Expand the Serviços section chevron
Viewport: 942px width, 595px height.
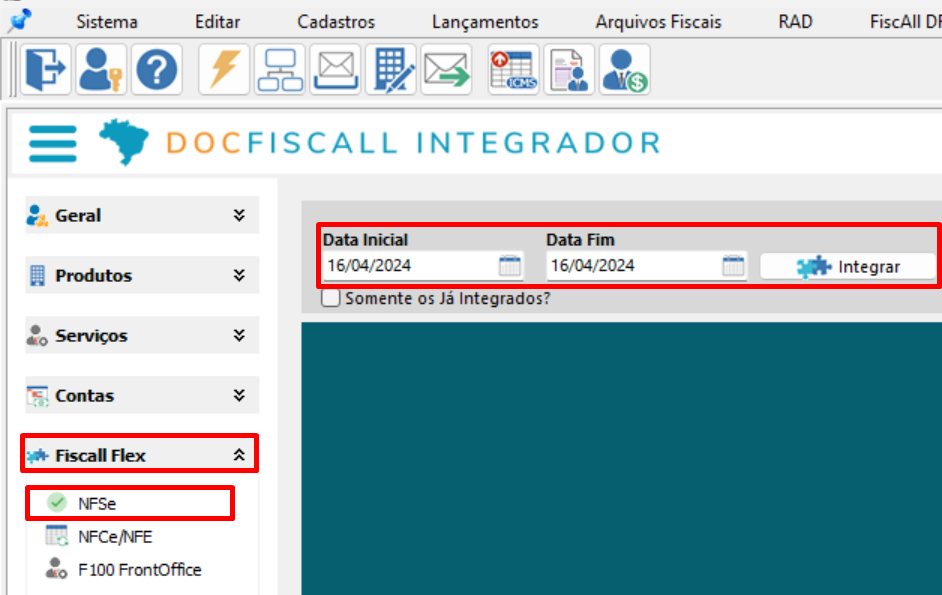click(239, 335)
